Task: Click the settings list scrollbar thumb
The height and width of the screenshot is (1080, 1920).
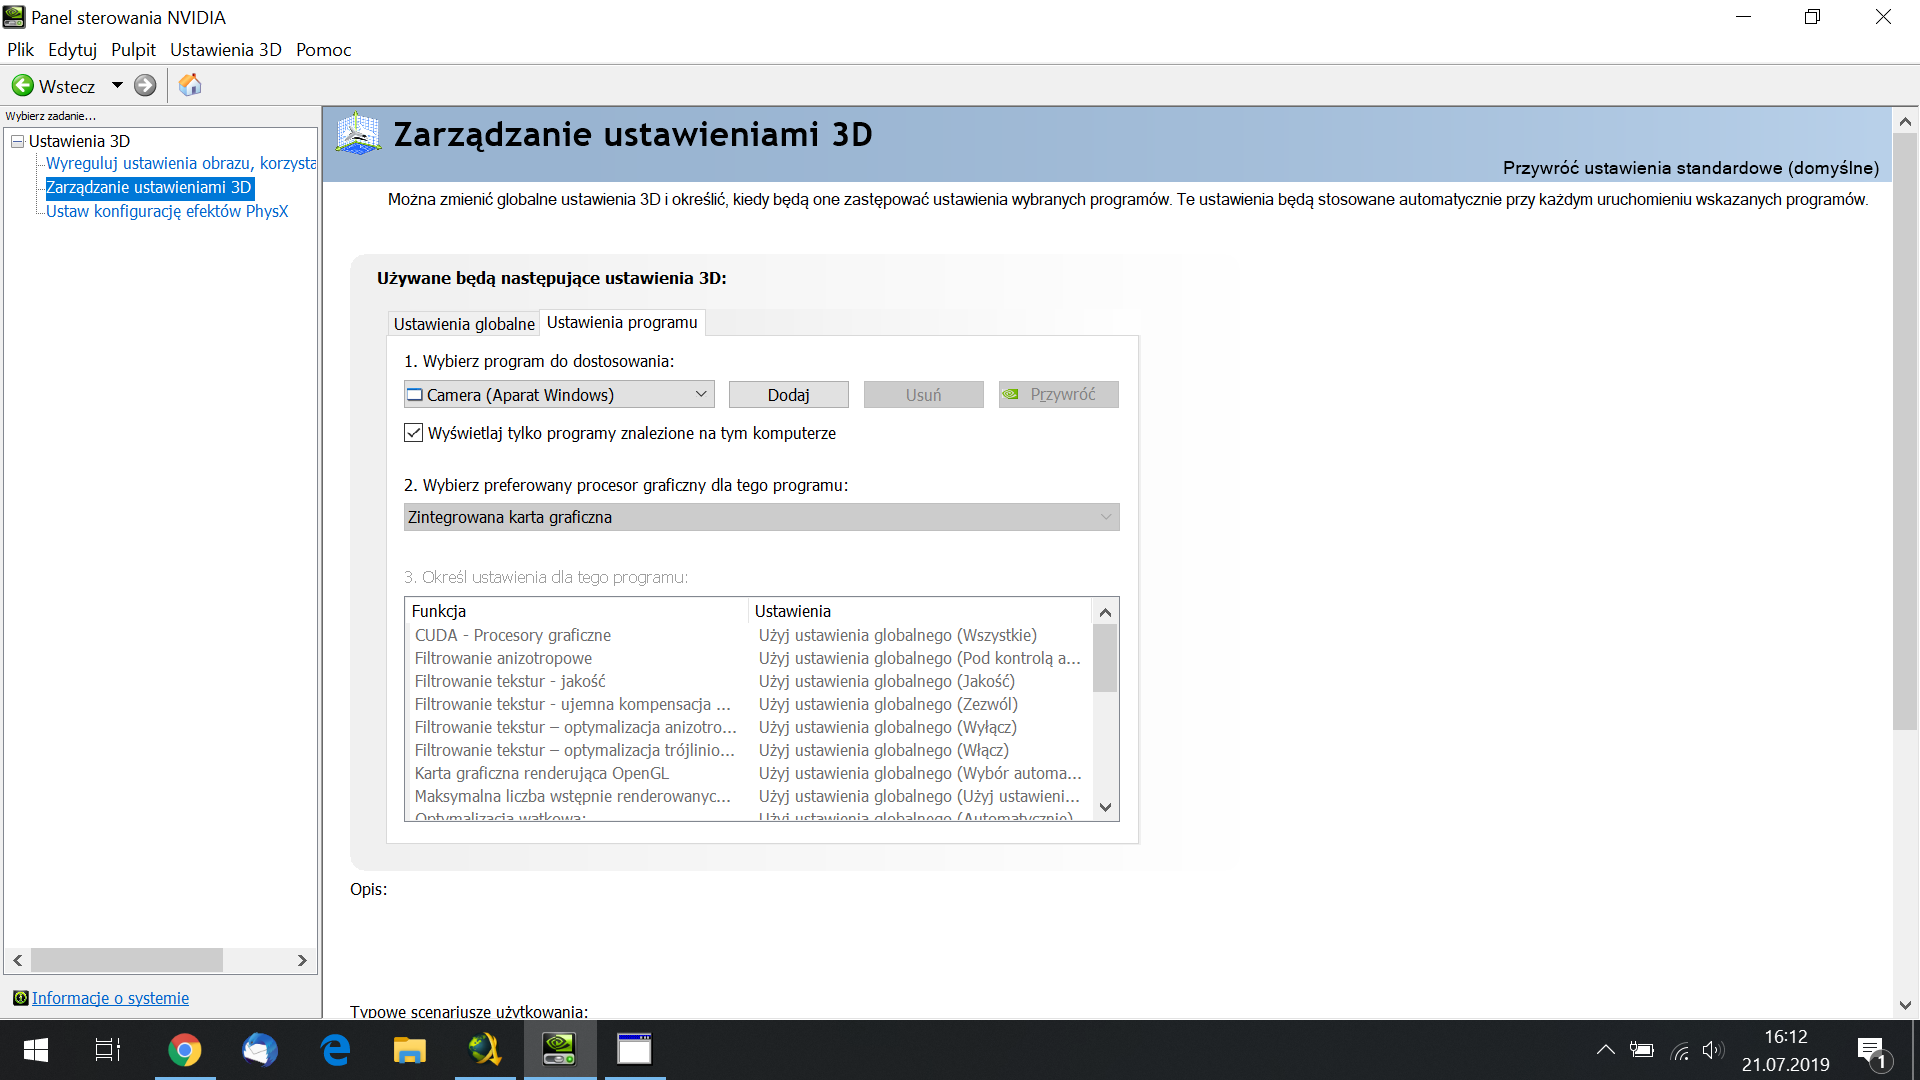Action: click(1105, 658)
